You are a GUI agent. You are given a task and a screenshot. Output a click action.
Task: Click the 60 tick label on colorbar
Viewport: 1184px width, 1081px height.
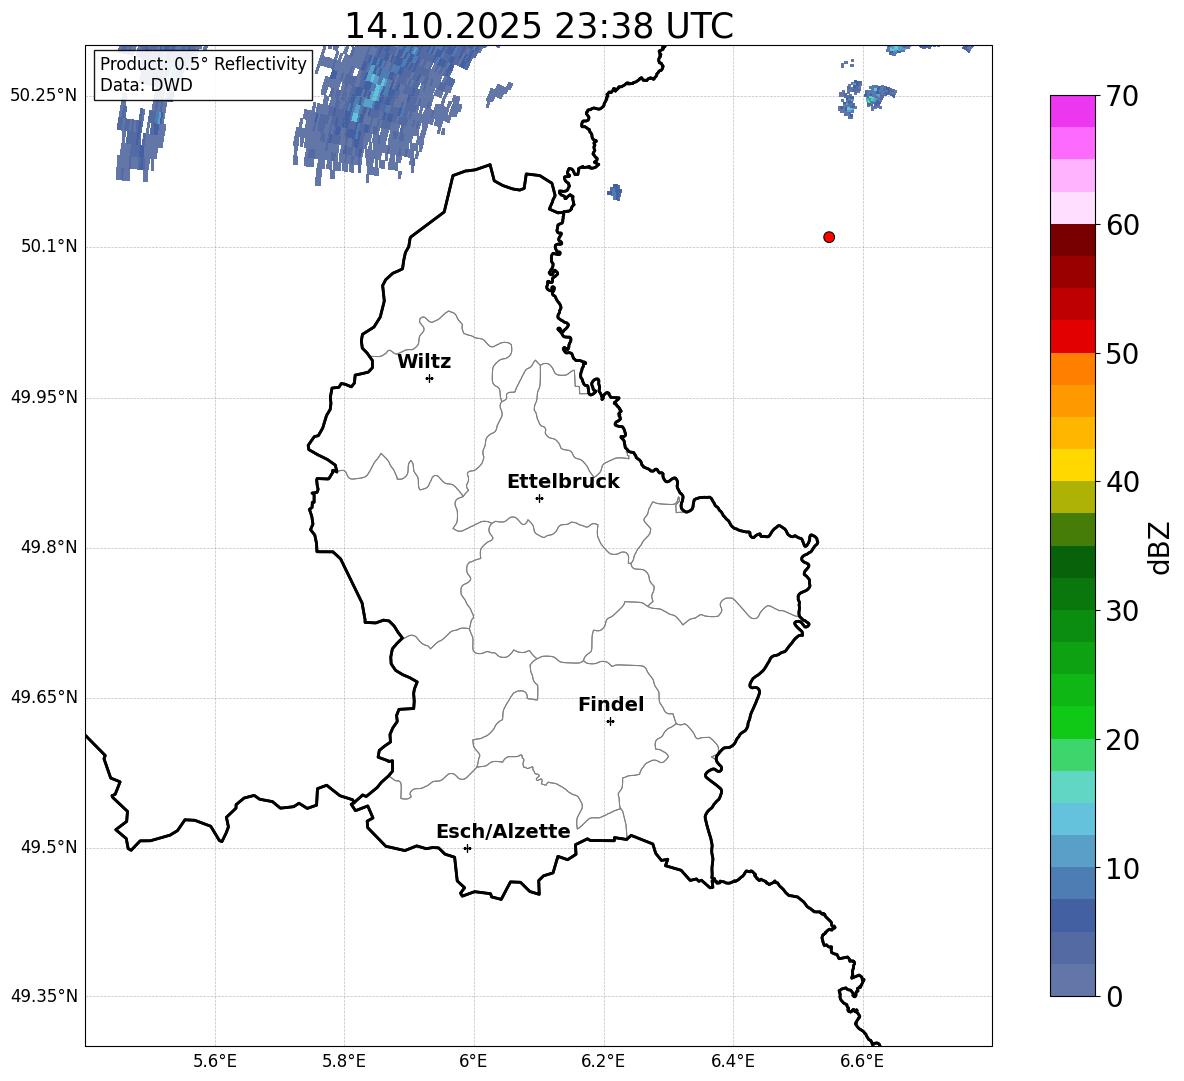1122,225
